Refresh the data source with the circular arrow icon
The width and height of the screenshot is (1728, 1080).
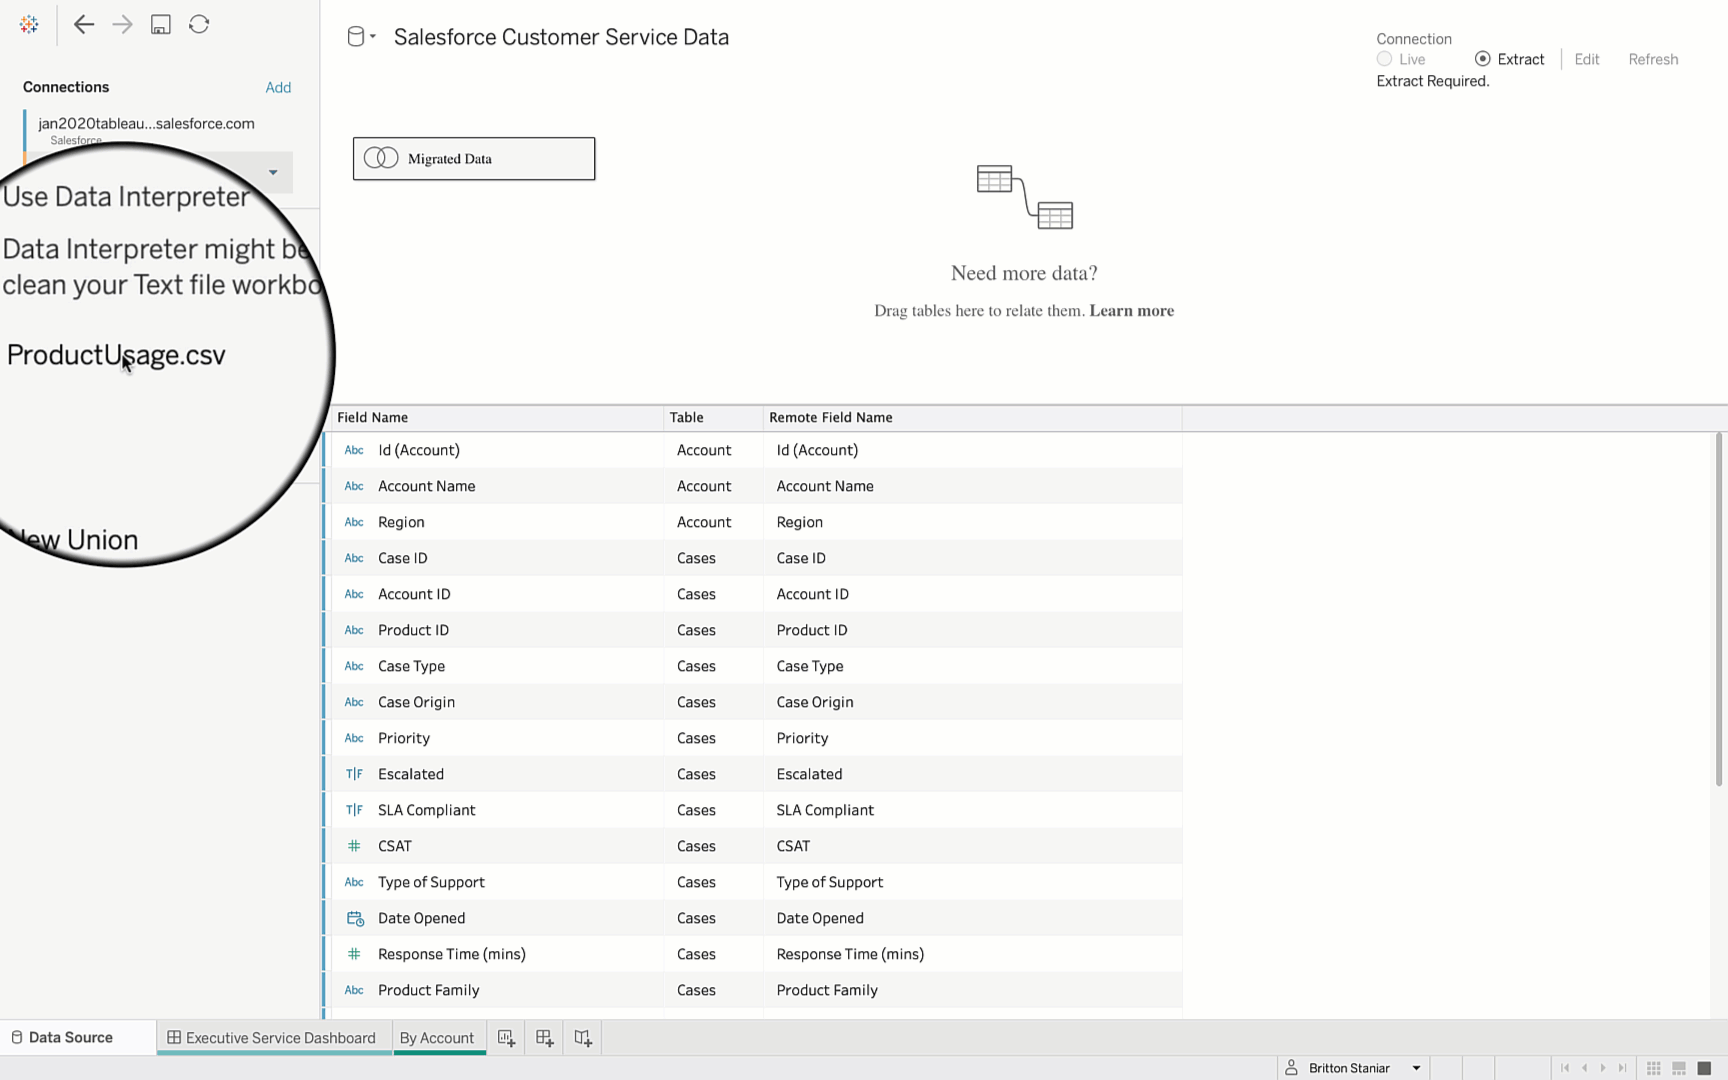tap(199, 24)
